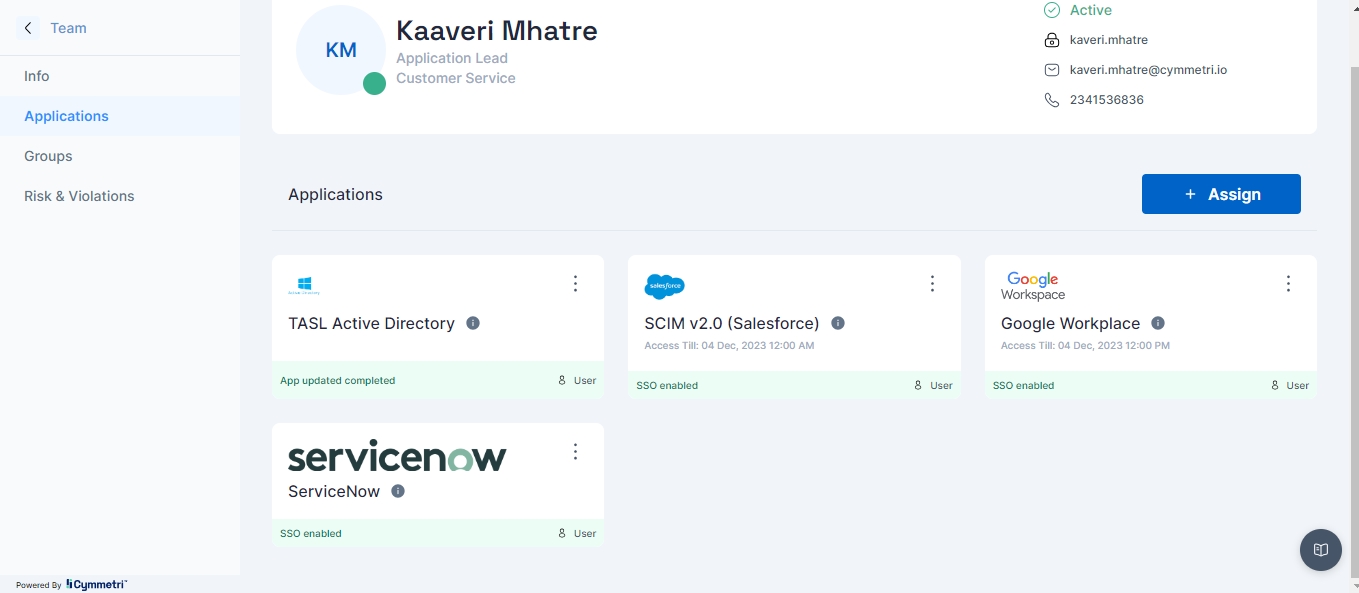Click the Windows Active Directory logo
The image size is (1359, 593).
click(304, 286)
